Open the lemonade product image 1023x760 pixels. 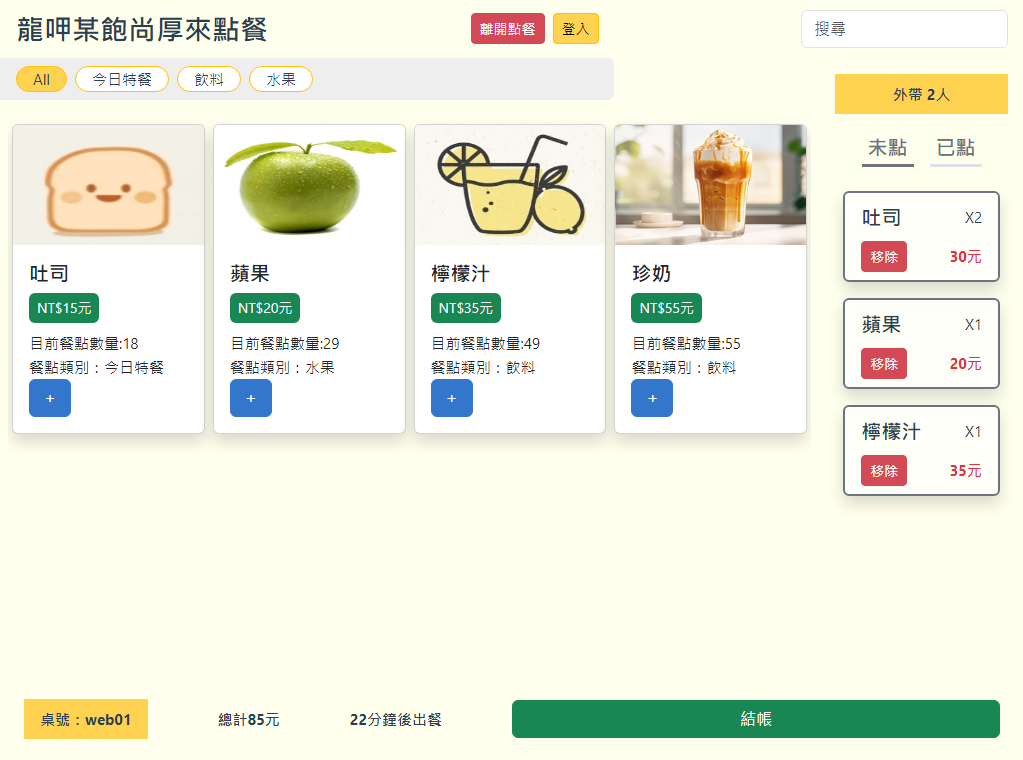[510, 185]
